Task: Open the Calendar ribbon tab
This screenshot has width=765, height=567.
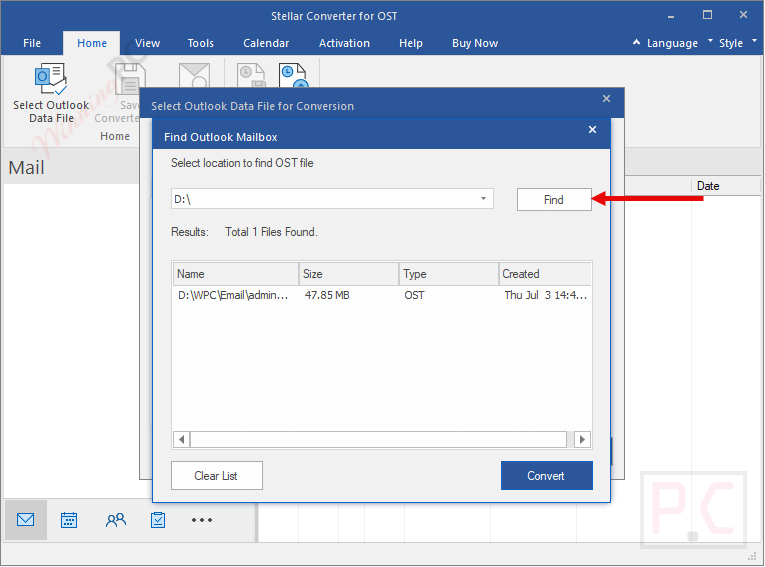Action: 266,43
